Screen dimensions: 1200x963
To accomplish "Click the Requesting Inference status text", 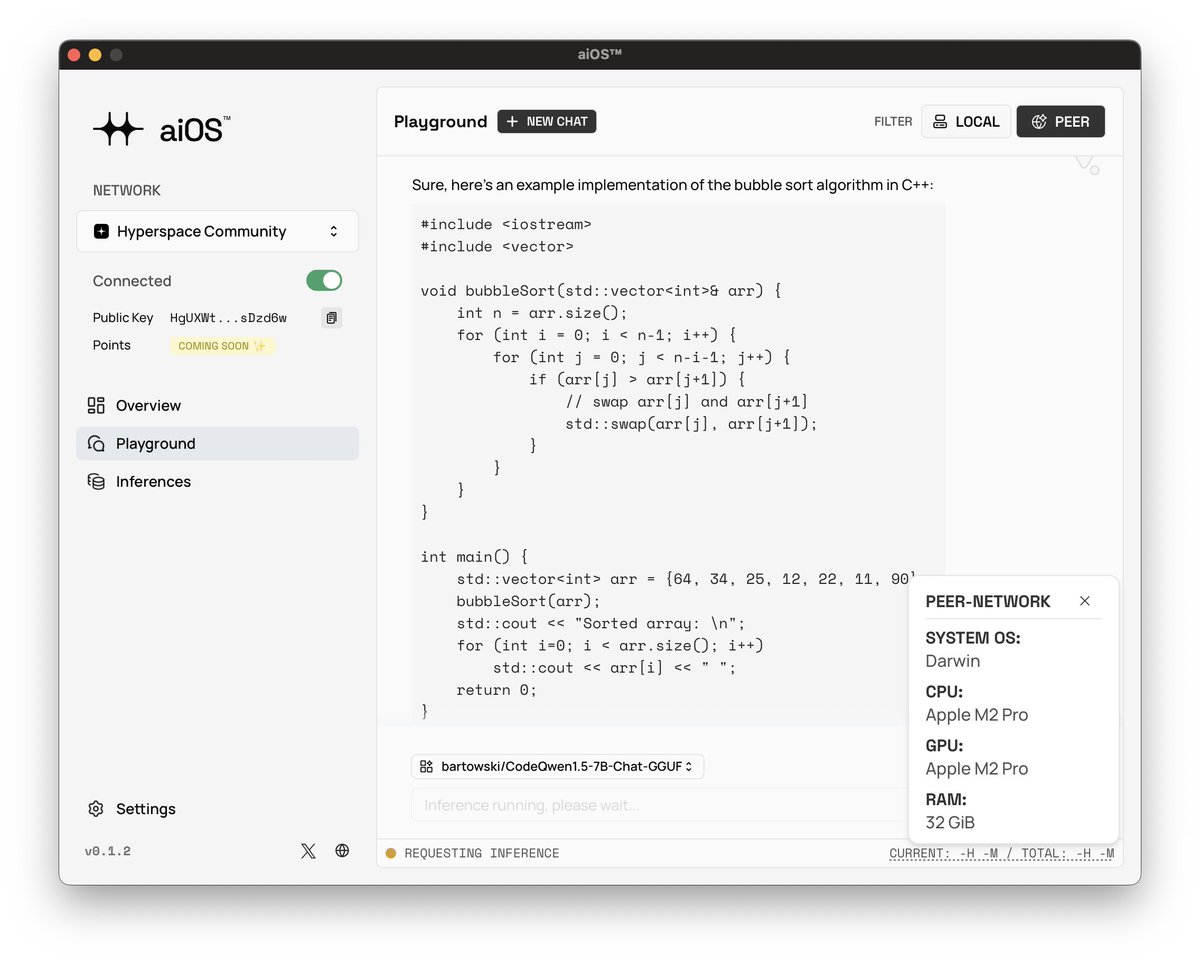I will 482,853.
